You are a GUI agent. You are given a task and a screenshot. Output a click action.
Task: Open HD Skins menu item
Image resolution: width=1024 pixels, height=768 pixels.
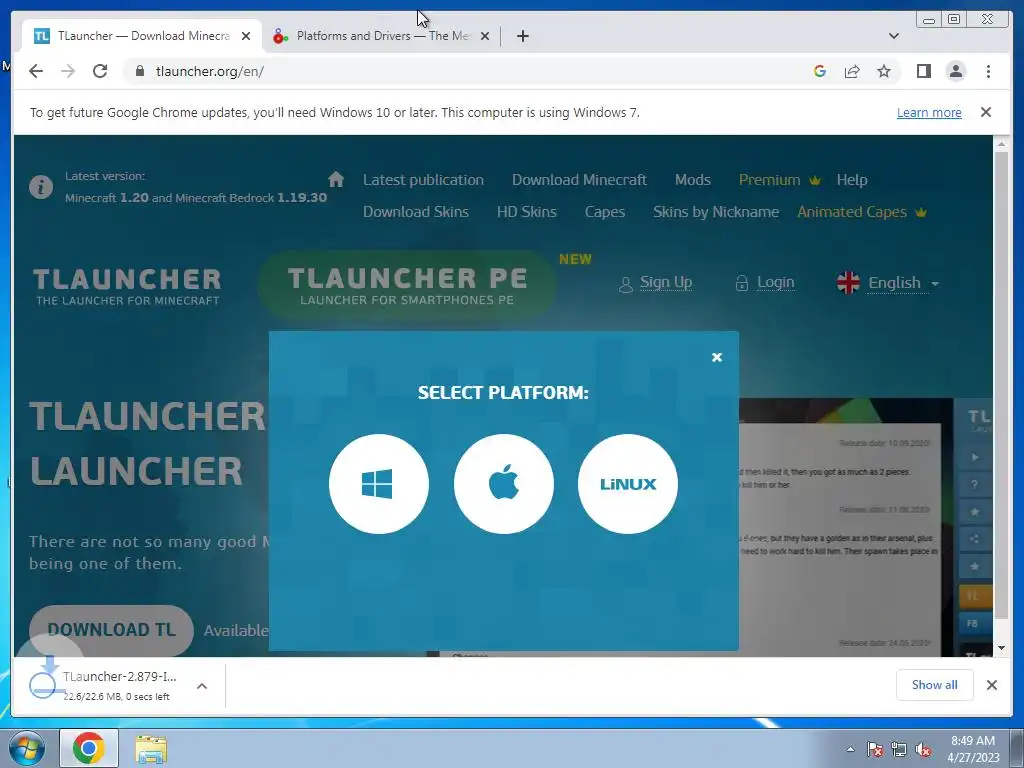(x=526, y=212)
